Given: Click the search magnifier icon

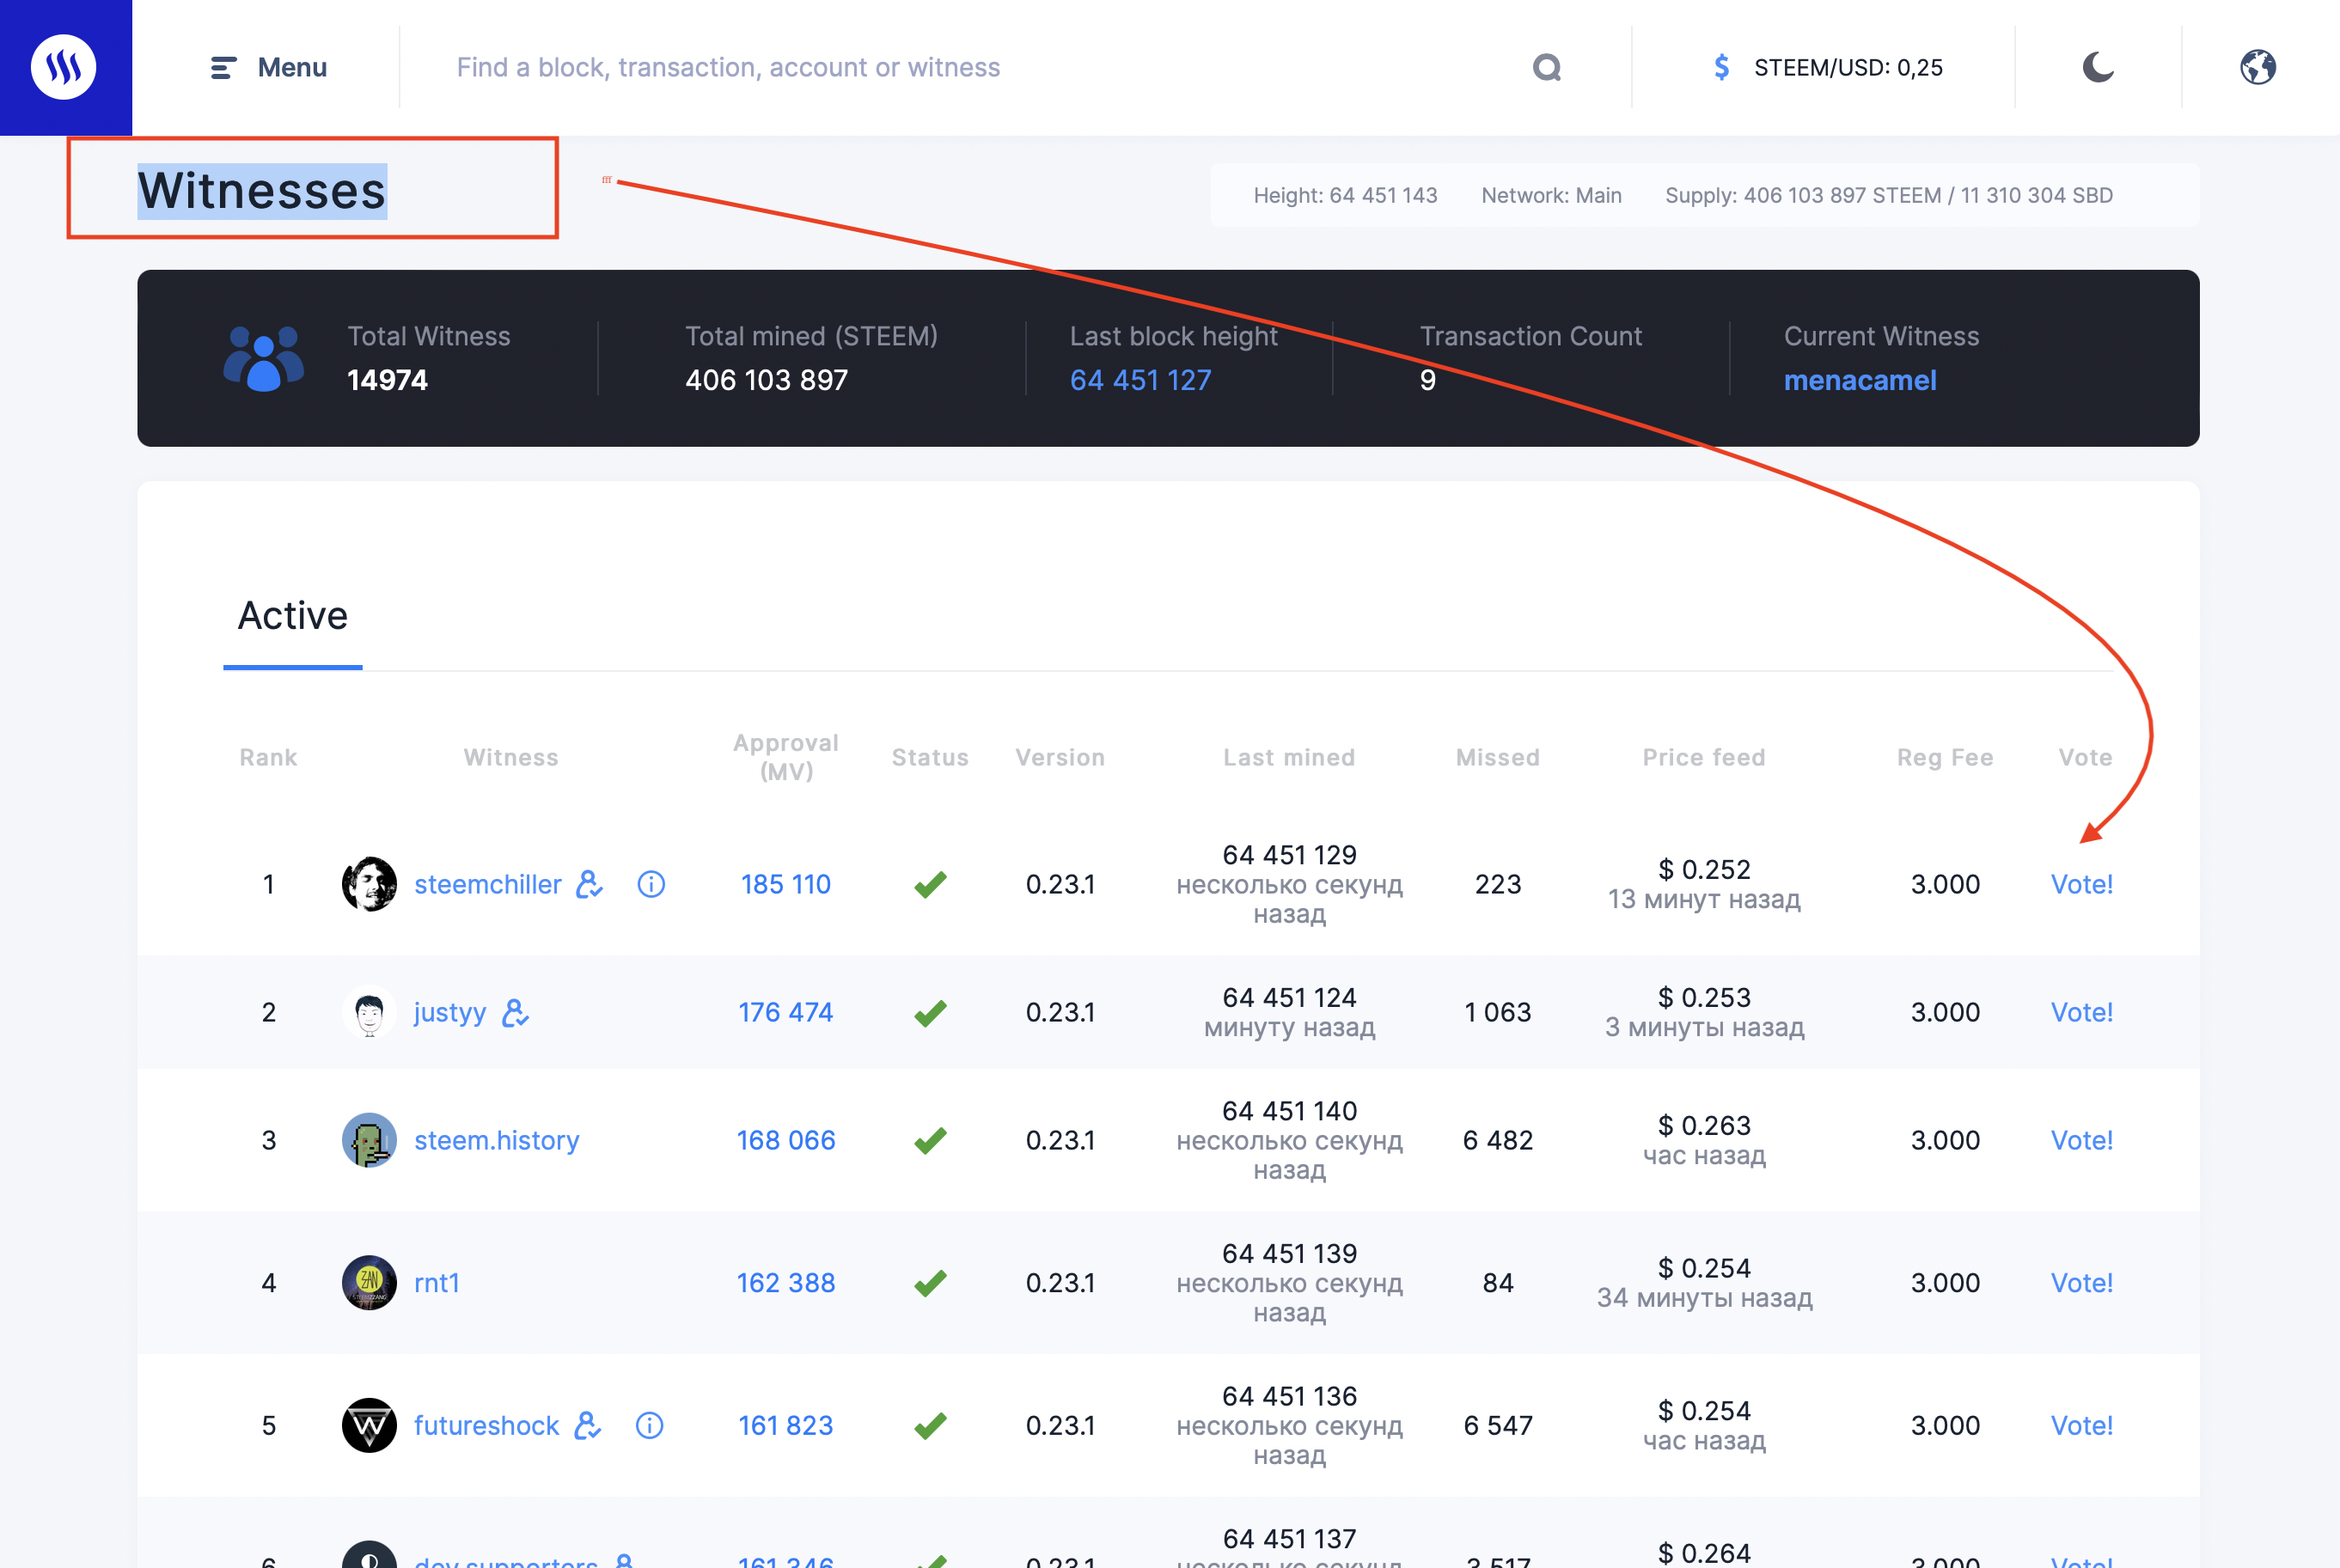Looking at the screenshot, I should (1546, 67).
